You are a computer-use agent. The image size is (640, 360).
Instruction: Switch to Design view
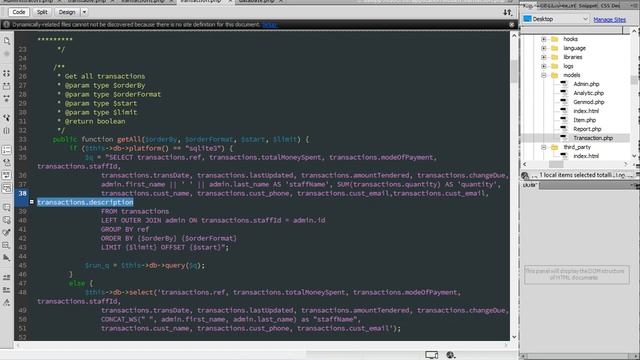pos(67,12)
